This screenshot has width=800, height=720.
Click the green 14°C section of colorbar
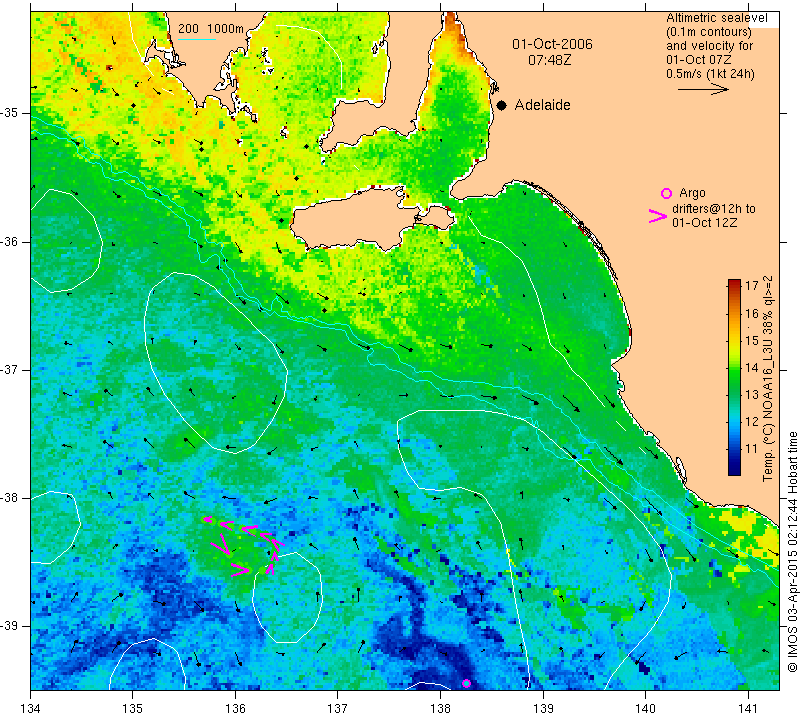pos(734,371)
